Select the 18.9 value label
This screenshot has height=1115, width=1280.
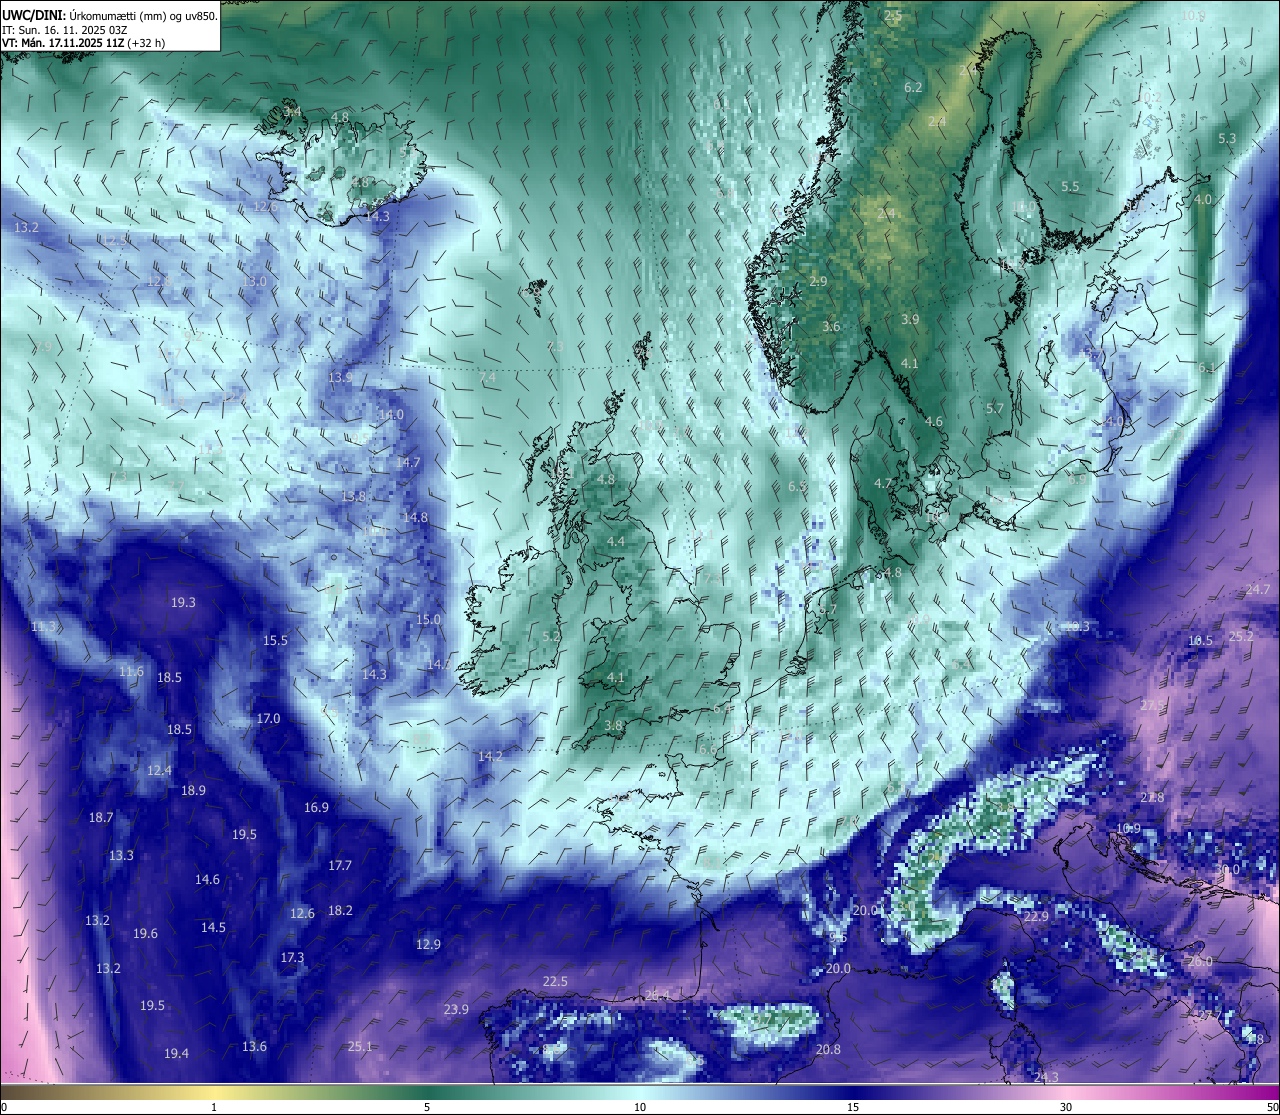[193, 790]
